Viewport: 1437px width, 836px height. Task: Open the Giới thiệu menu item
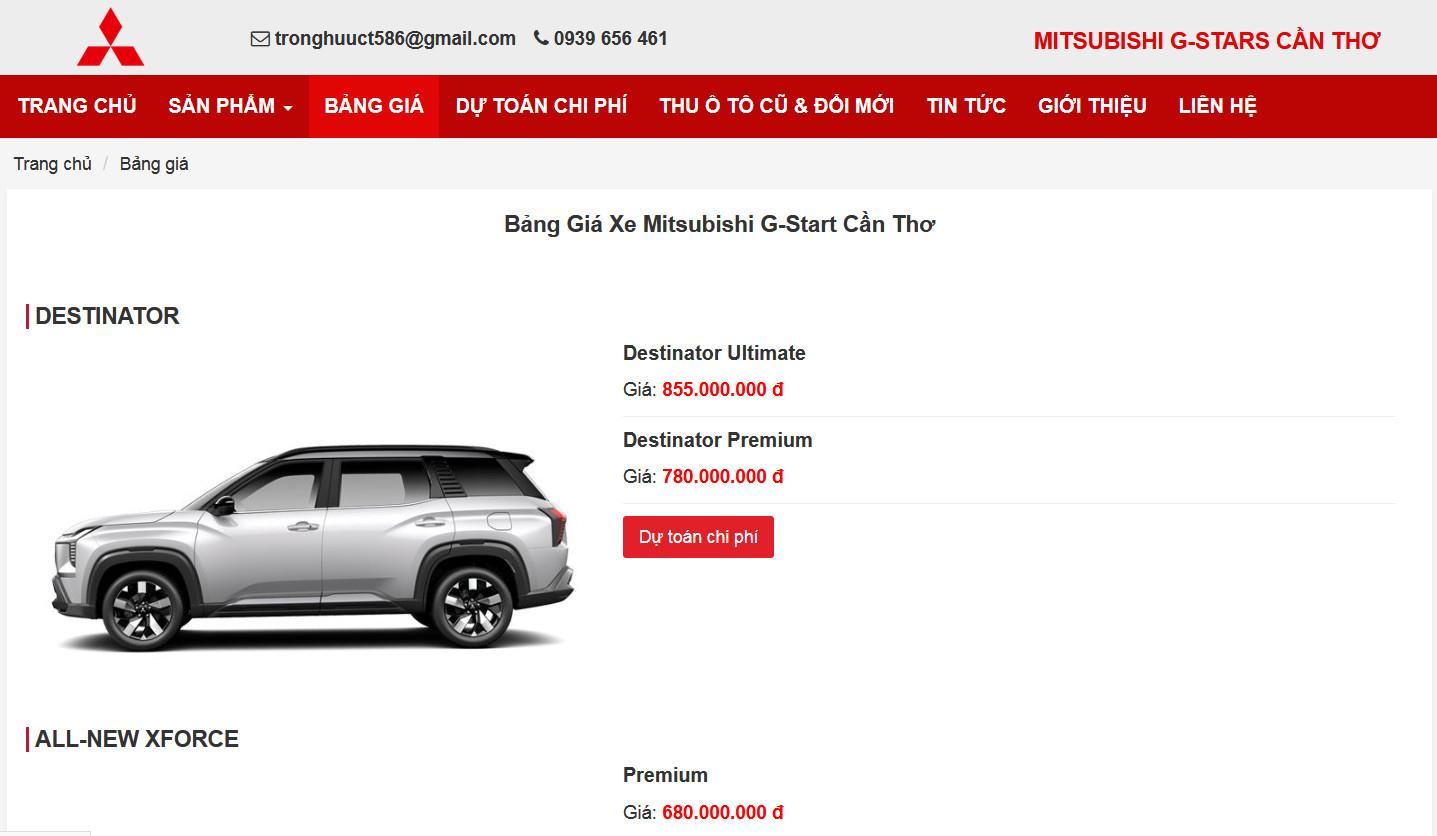1092,106
